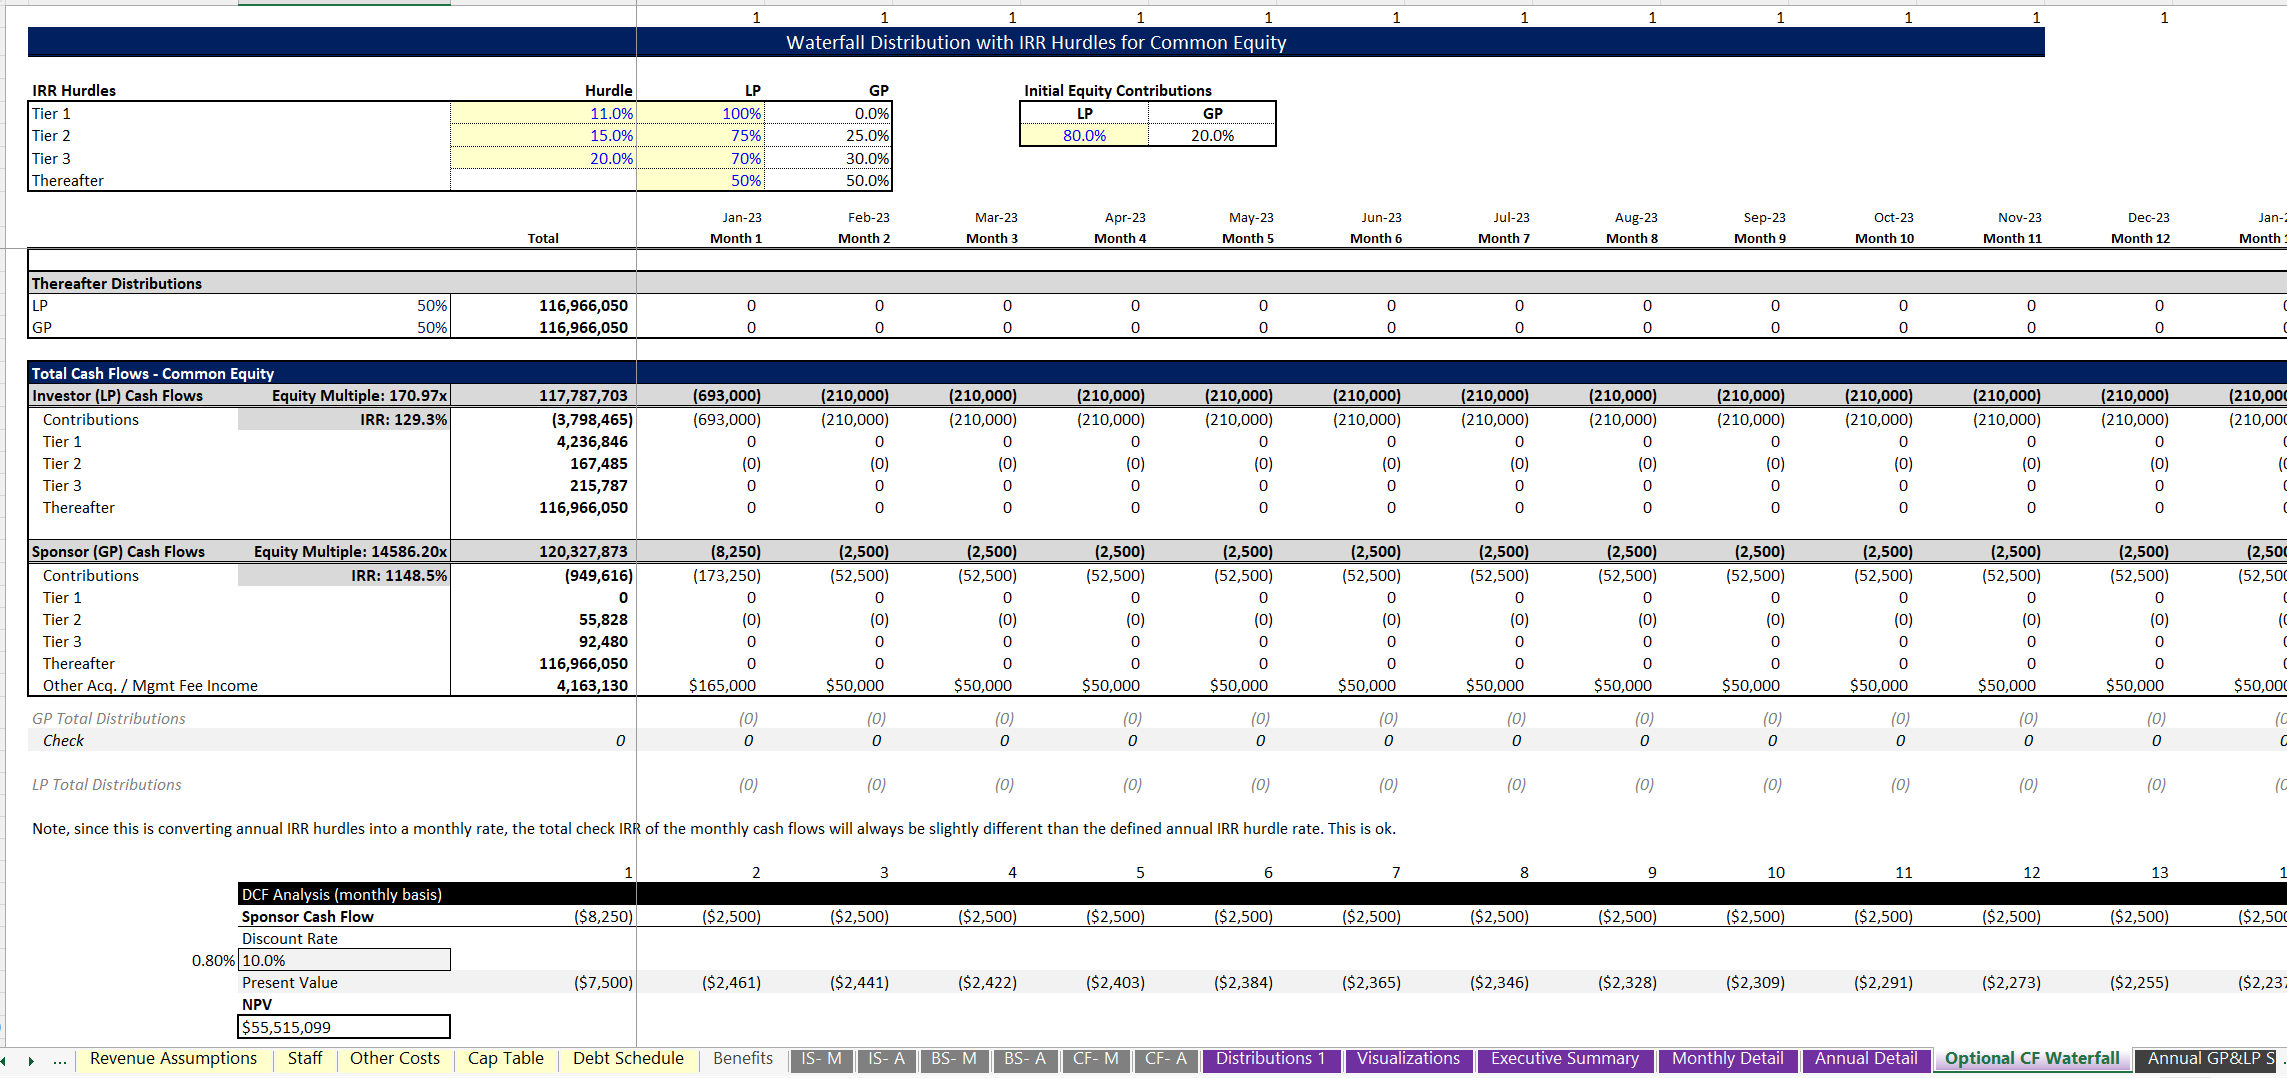Select the Annual Detail sheet

coord(1865,1059)
